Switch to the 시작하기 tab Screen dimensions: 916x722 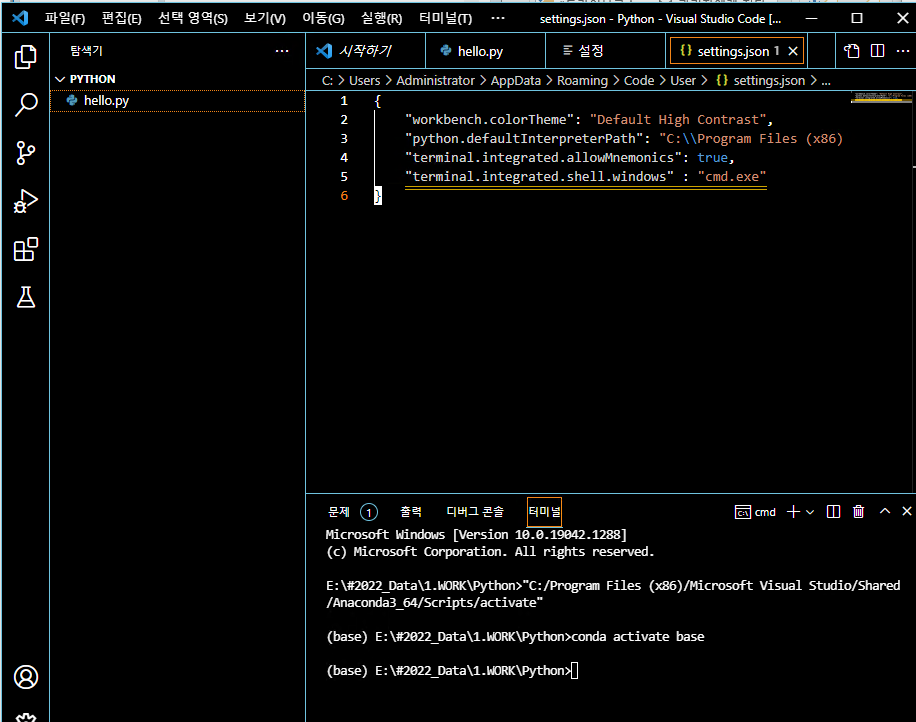click(366, 51)
